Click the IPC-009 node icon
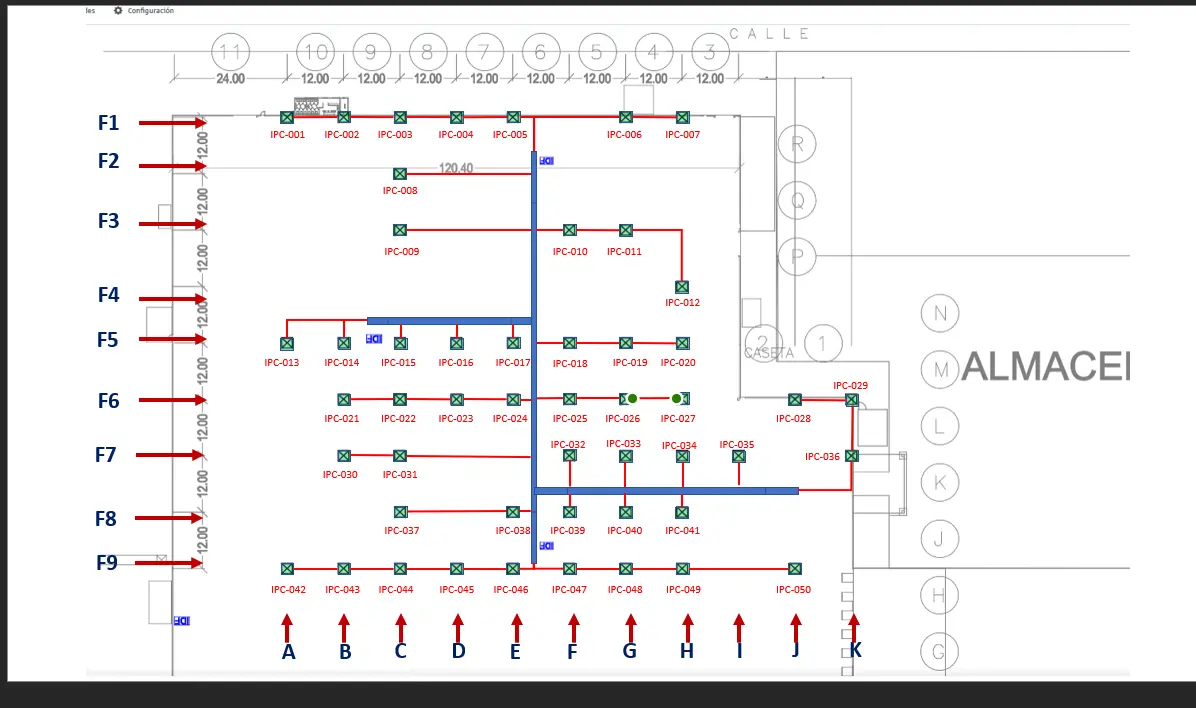 coord(400,230)
